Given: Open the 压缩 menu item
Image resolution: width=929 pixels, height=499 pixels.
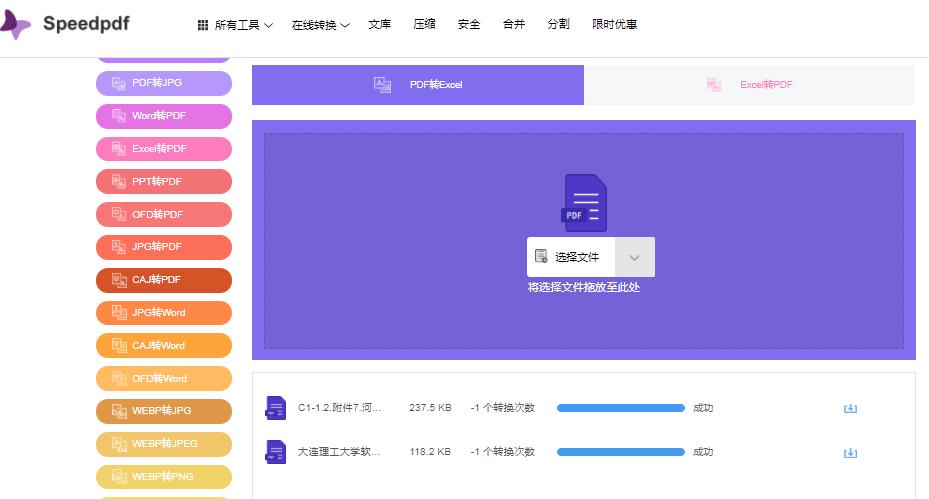Looking at the screenshot, I should click(x=424, y=24).
